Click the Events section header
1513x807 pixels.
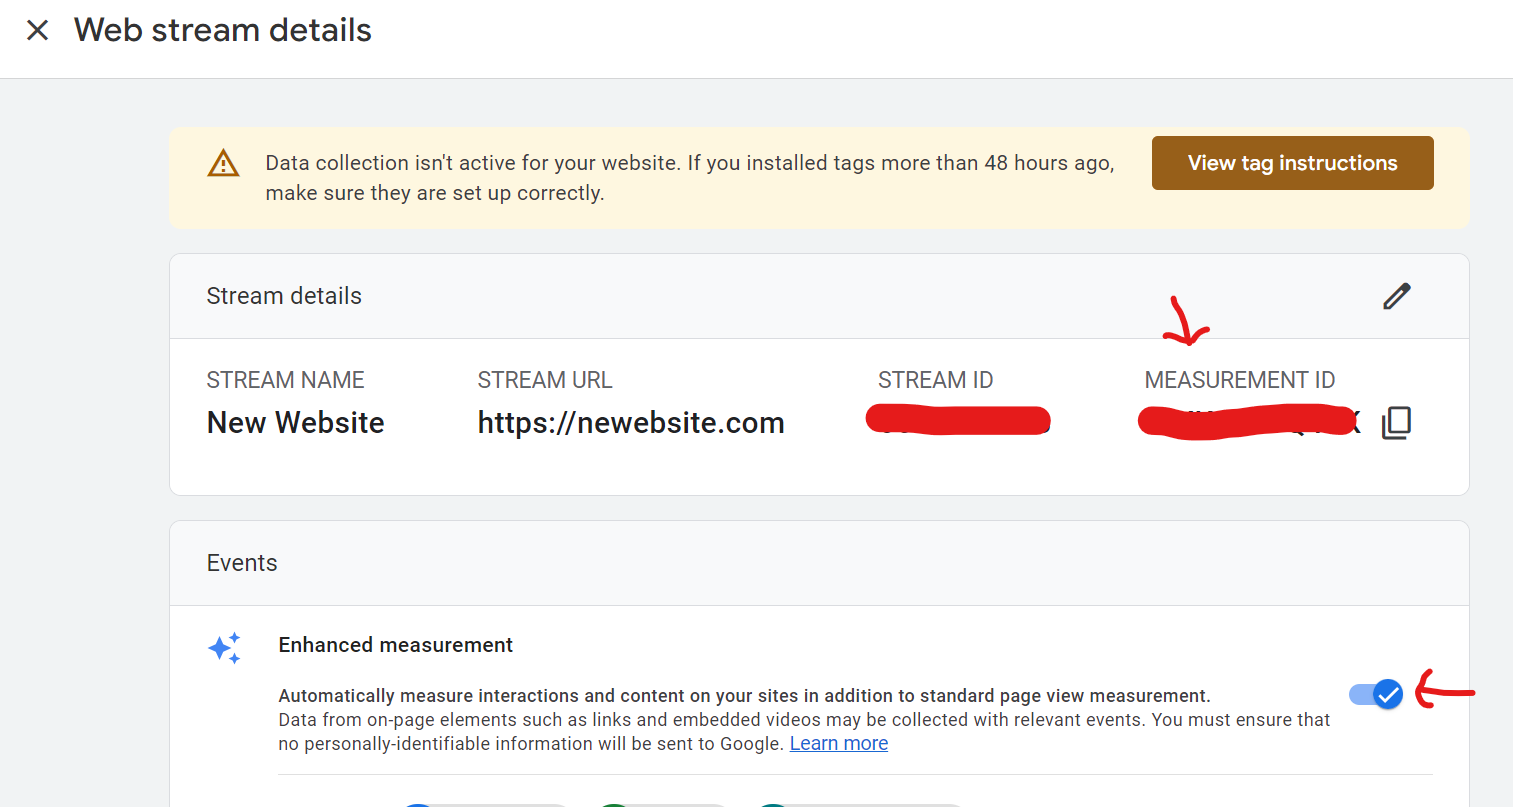242,563
